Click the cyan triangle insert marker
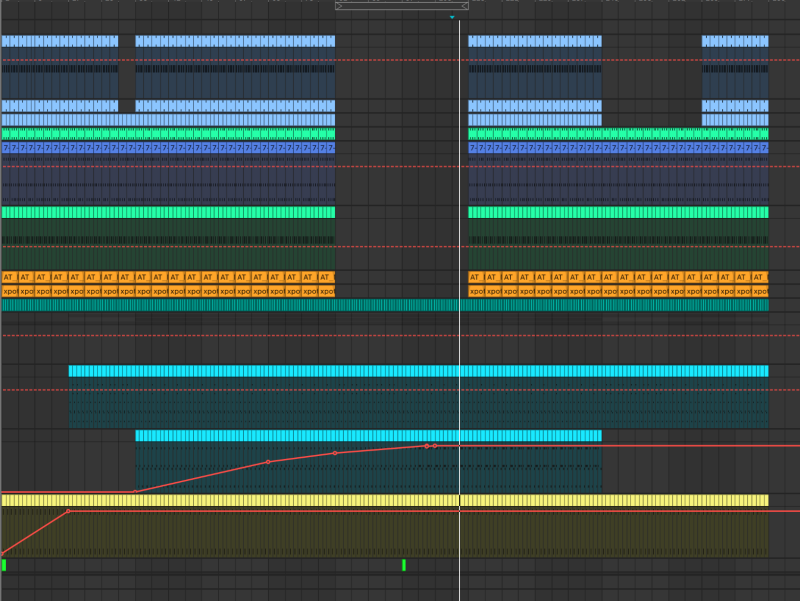Screen dimensions: 800x601 452,17
